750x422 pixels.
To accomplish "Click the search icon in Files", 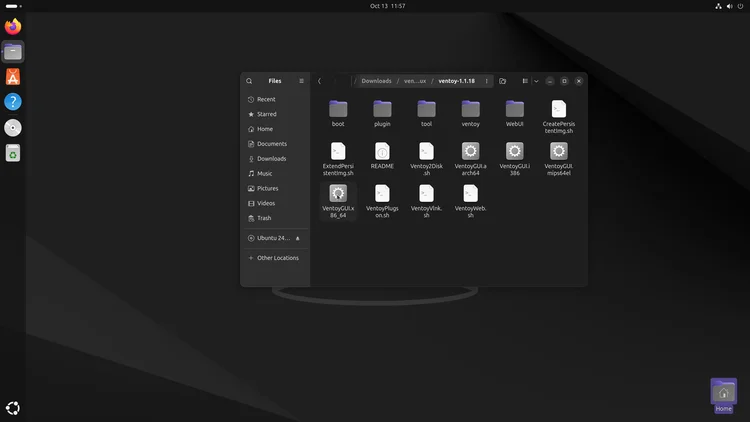I will click(x=249, y=81).
